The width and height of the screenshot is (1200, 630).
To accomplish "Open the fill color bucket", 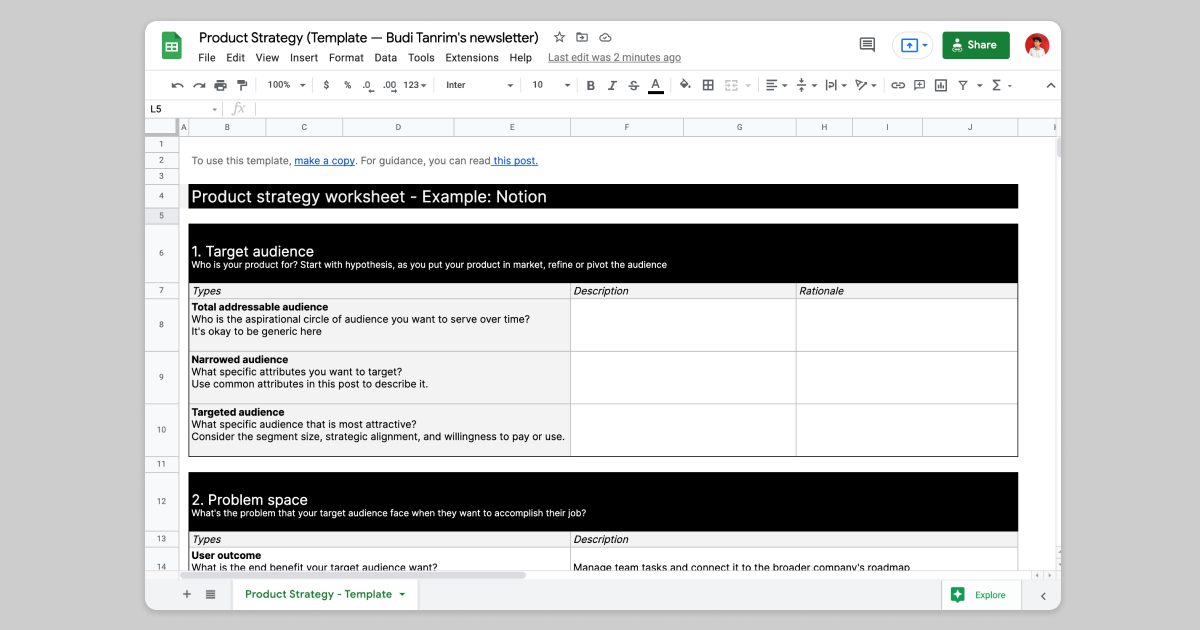I will [x=685, y=86].
